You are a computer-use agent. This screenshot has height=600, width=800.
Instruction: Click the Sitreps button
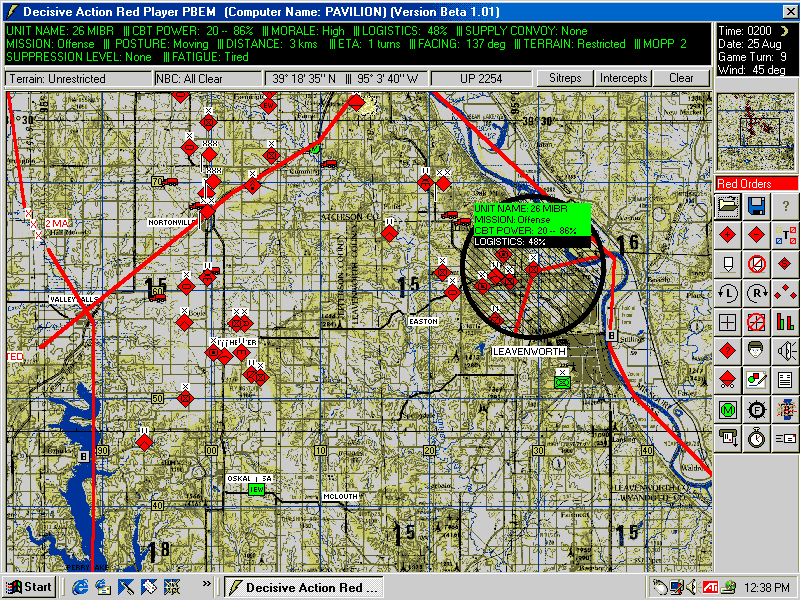pos(565,78)
